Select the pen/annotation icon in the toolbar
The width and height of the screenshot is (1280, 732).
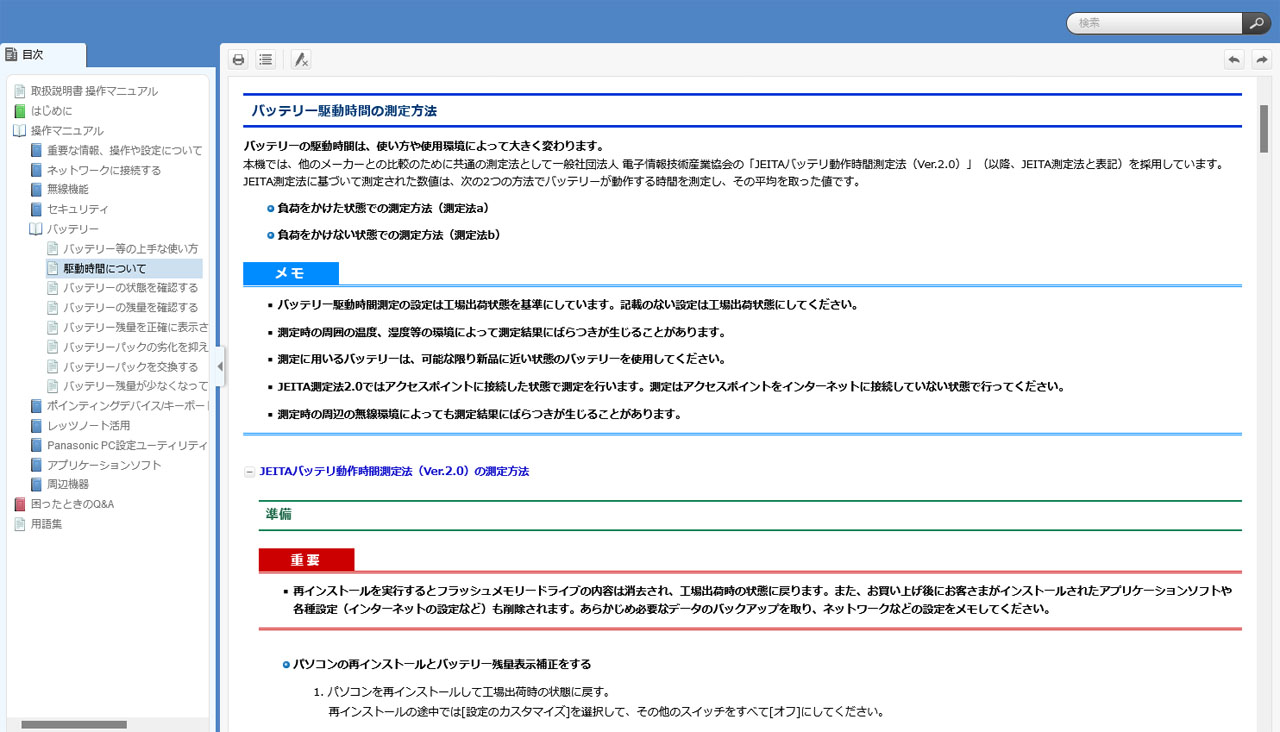coord(300,59)
